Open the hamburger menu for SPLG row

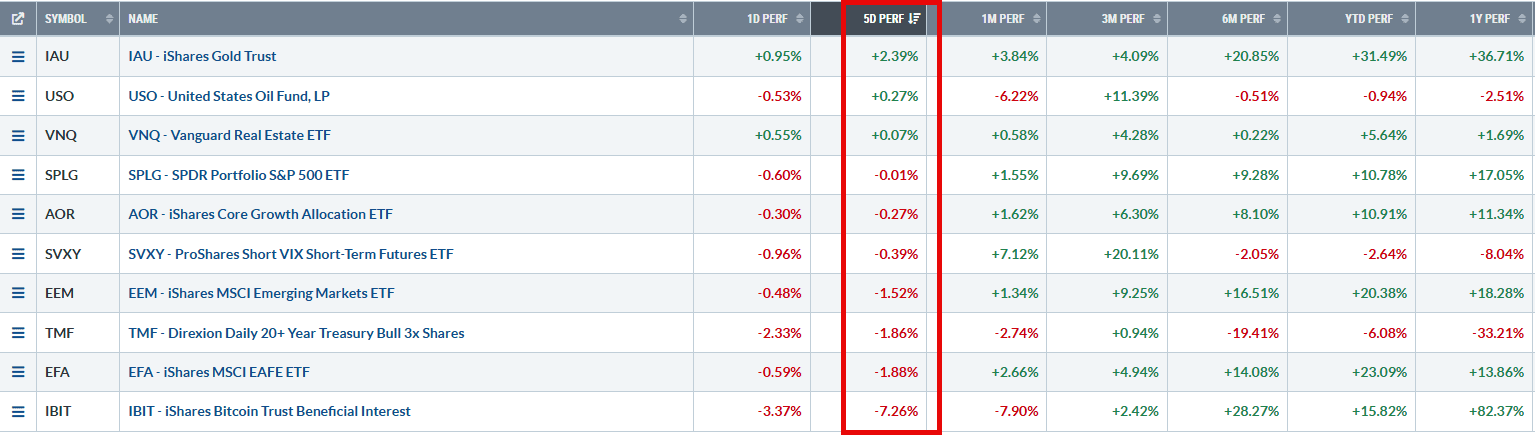point(17,175)
